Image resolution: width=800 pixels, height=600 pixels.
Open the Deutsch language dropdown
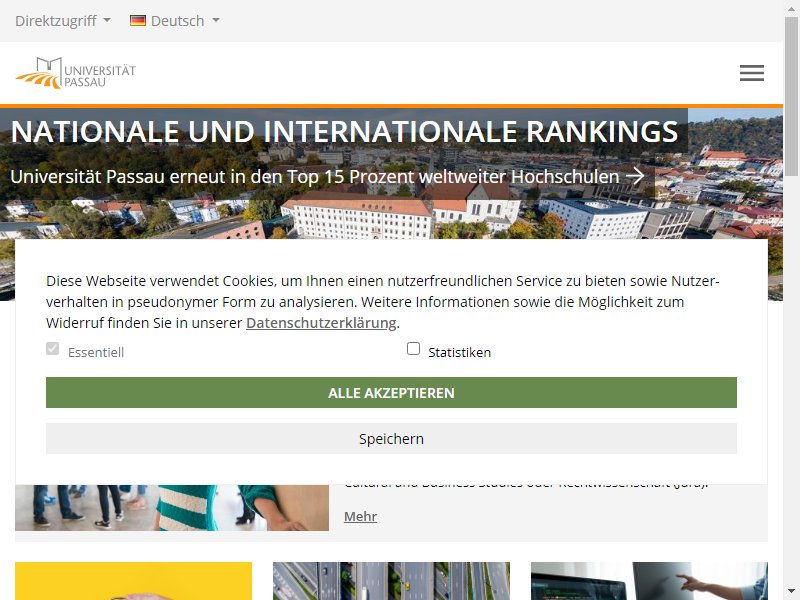coord(175,21)
